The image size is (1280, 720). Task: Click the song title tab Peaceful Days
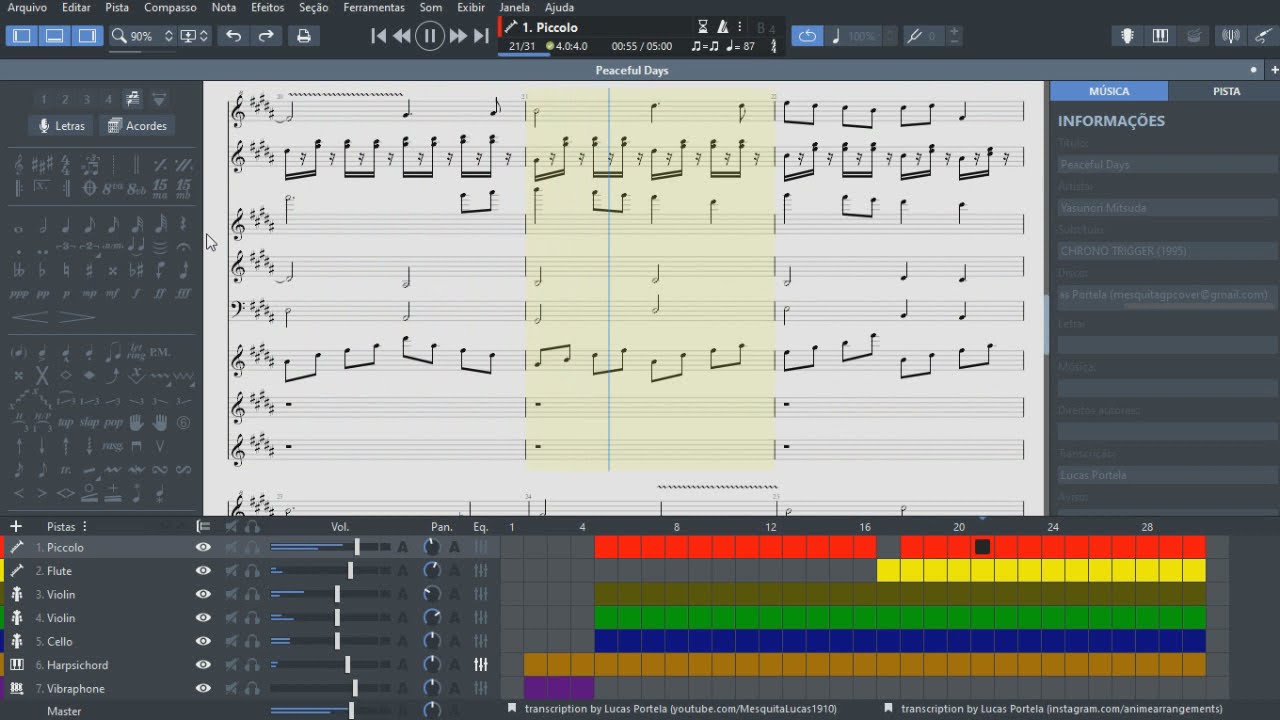coord(632,70)
